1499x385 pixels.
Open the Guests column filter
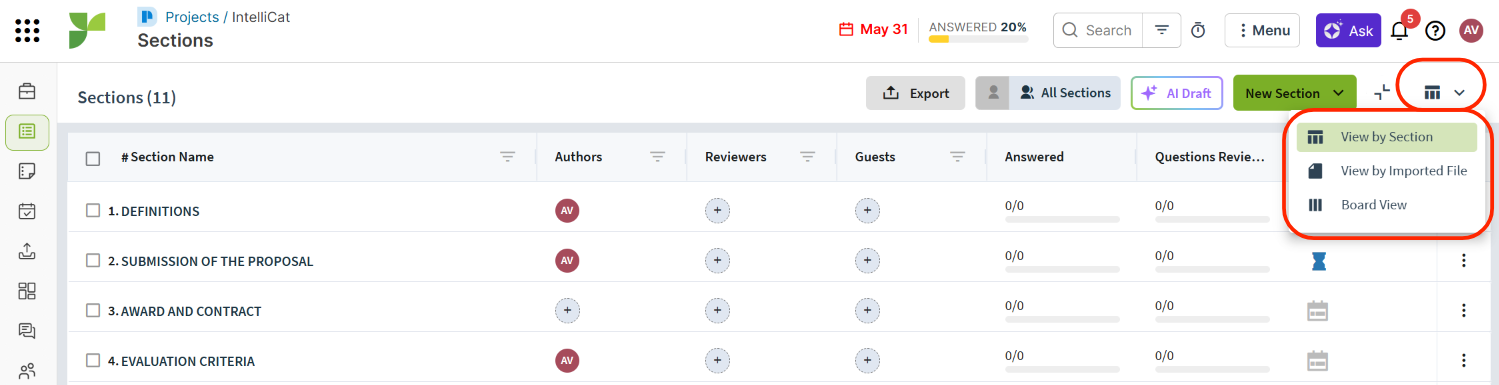[958, 157]
